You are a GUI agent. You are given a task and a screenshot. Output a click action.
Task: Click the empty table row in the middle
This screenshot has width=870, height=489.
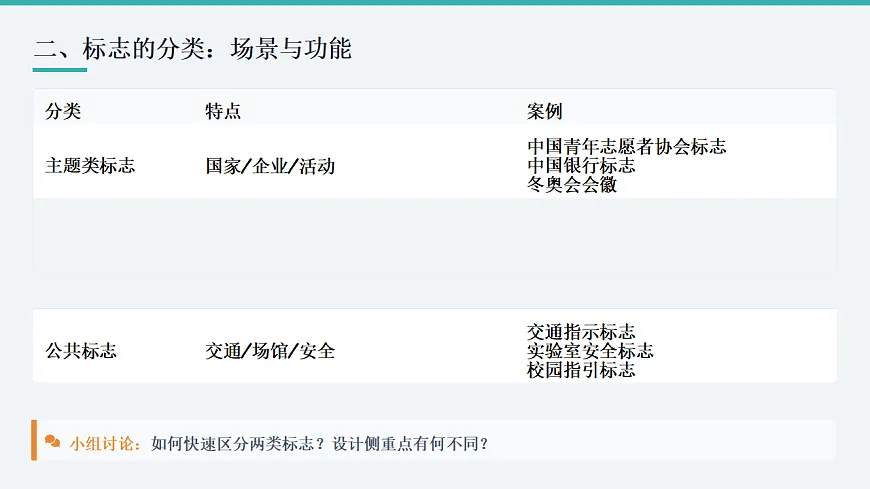tap(434, 234)
